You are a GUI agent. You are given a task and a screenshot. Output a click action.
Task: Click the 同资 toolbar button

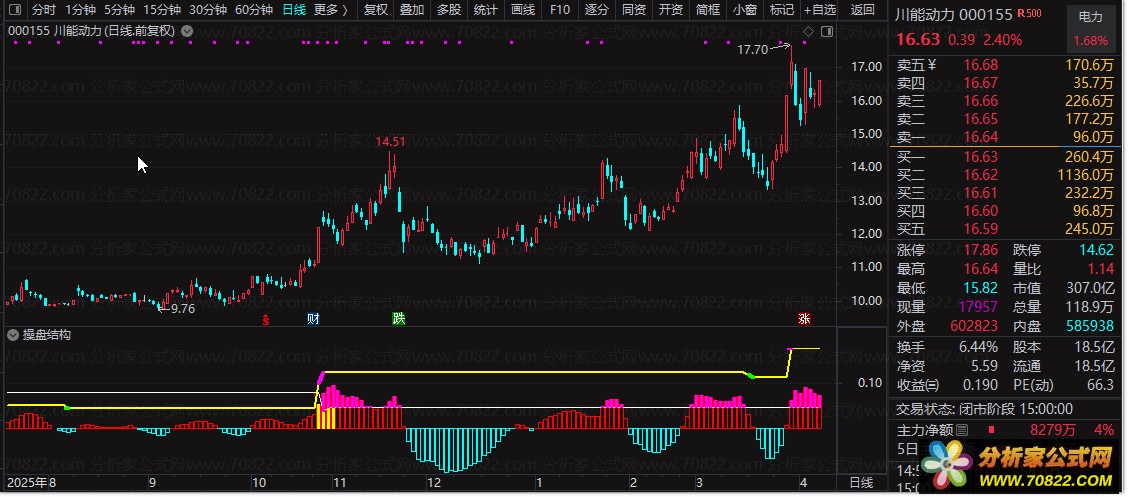633,10
